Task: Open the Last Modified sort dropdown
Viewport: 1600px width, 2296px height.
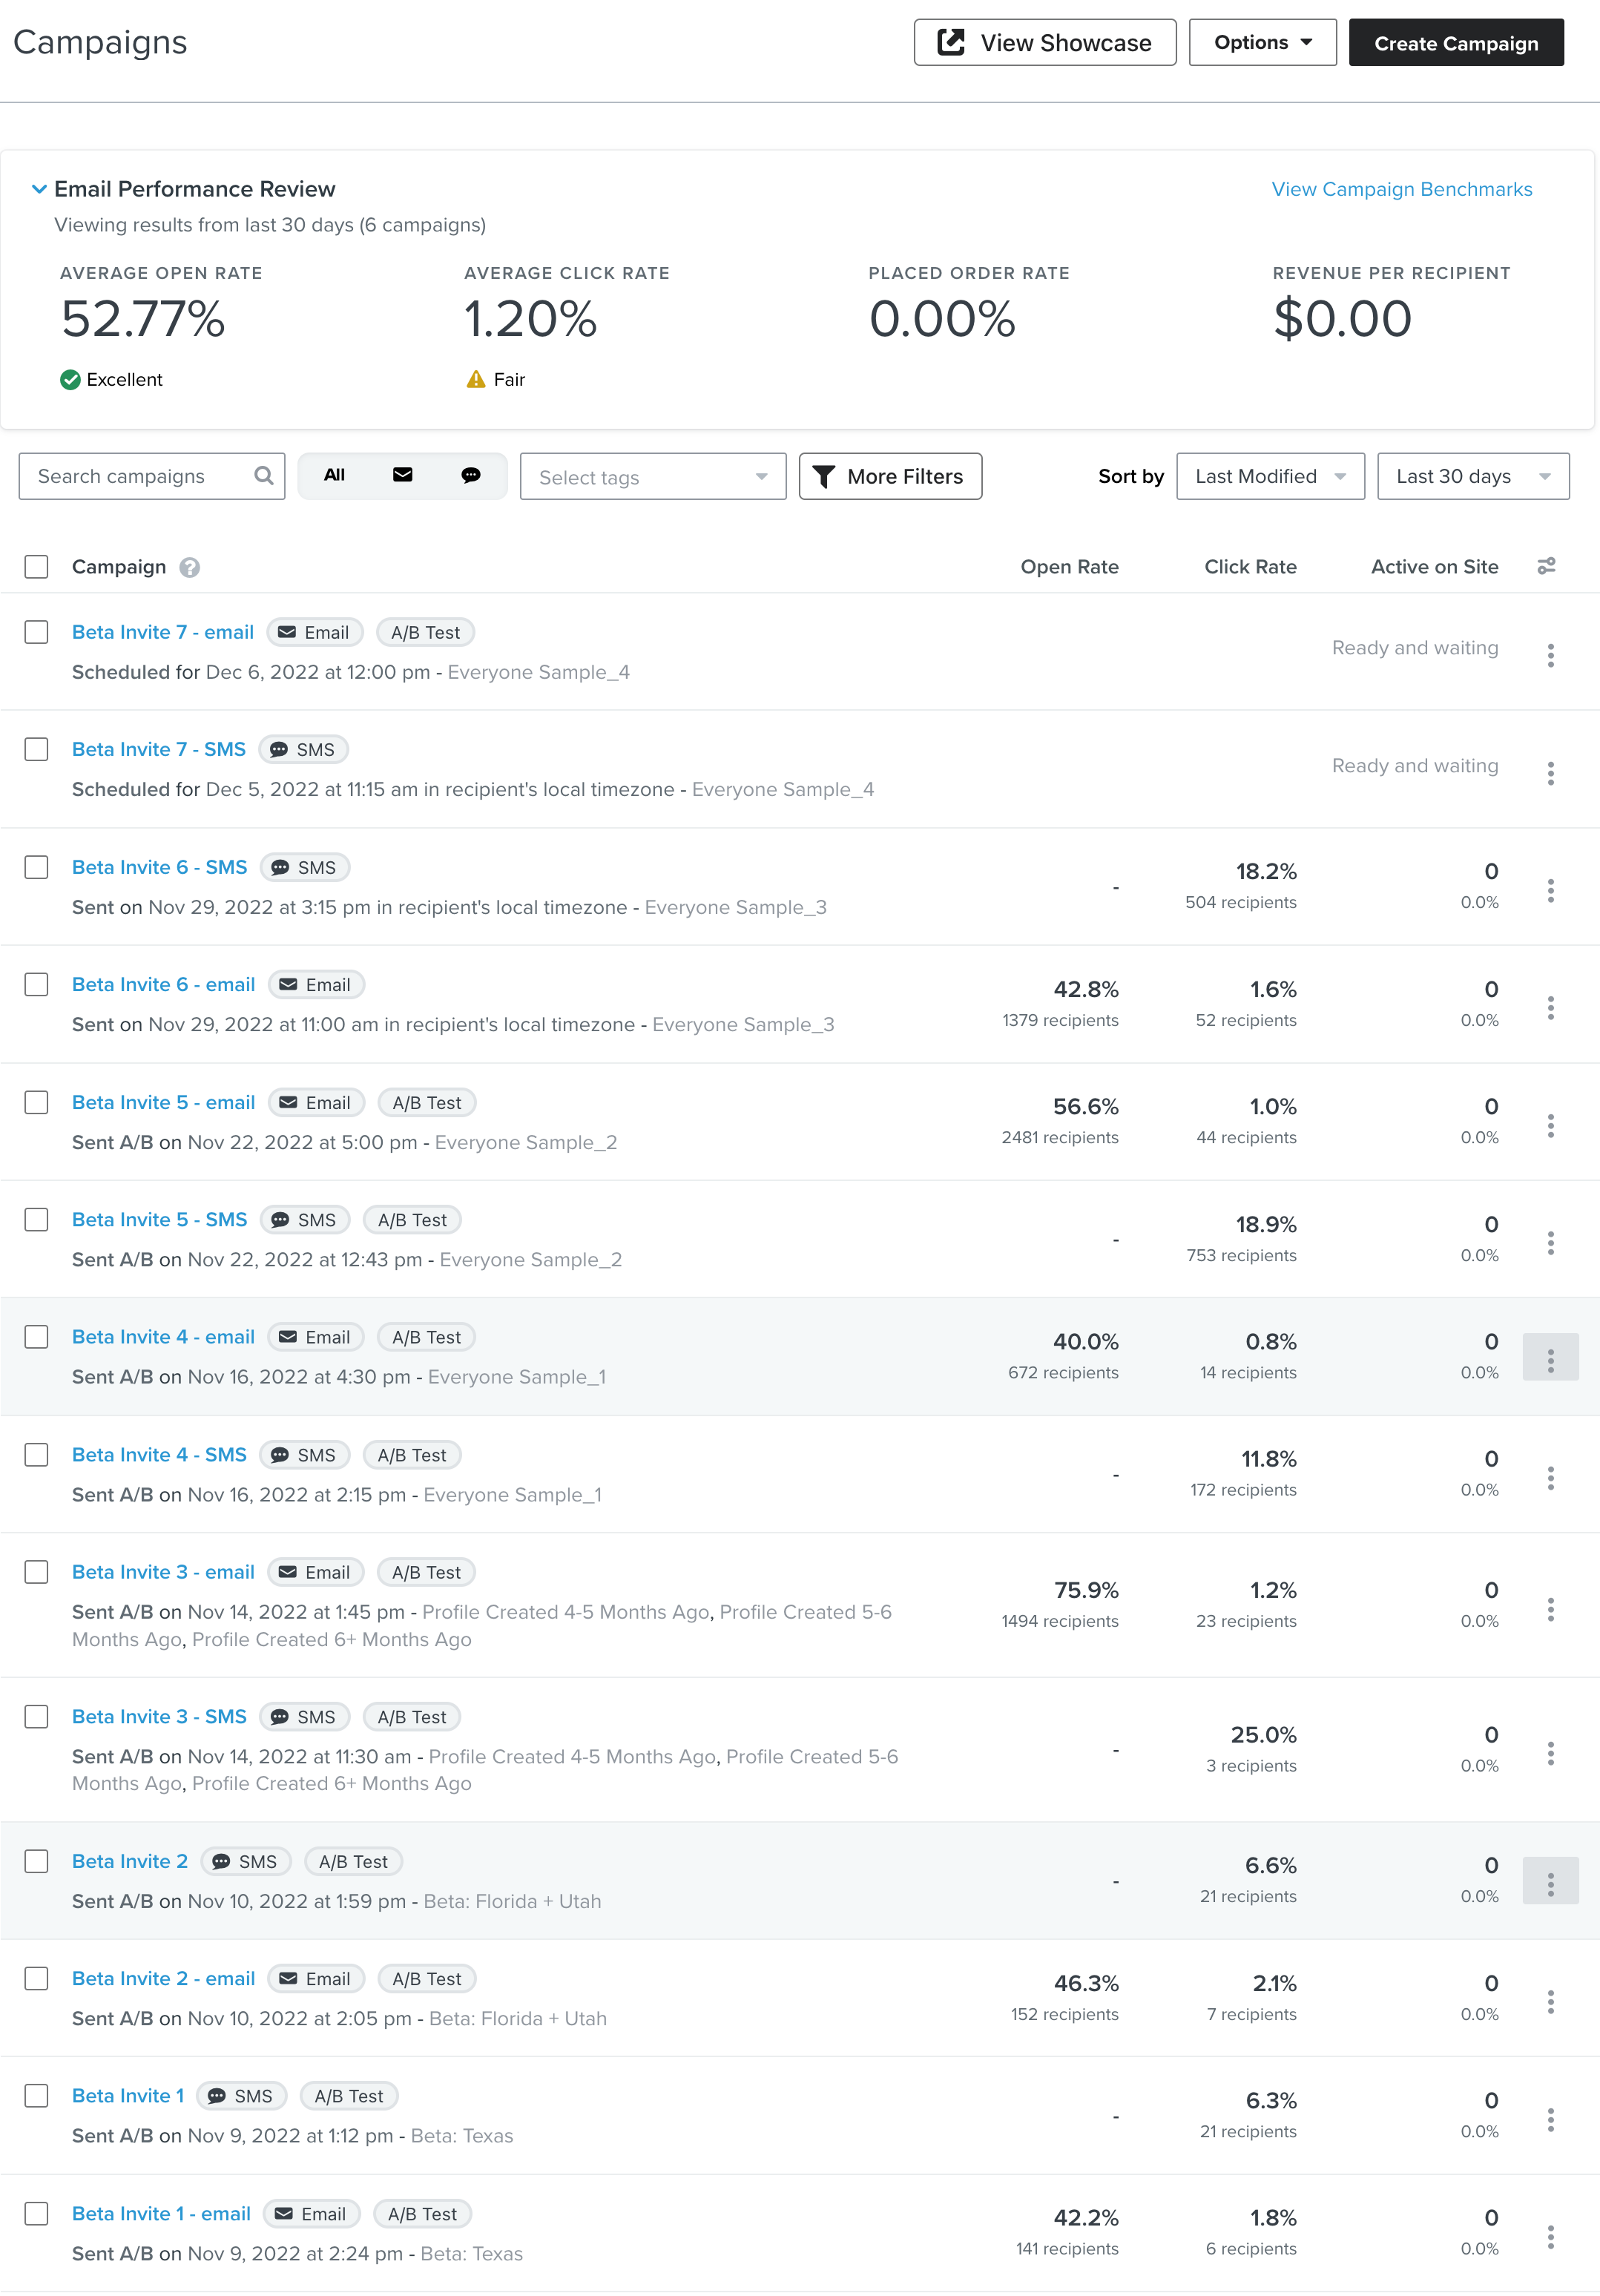Action: [1269, 476]
